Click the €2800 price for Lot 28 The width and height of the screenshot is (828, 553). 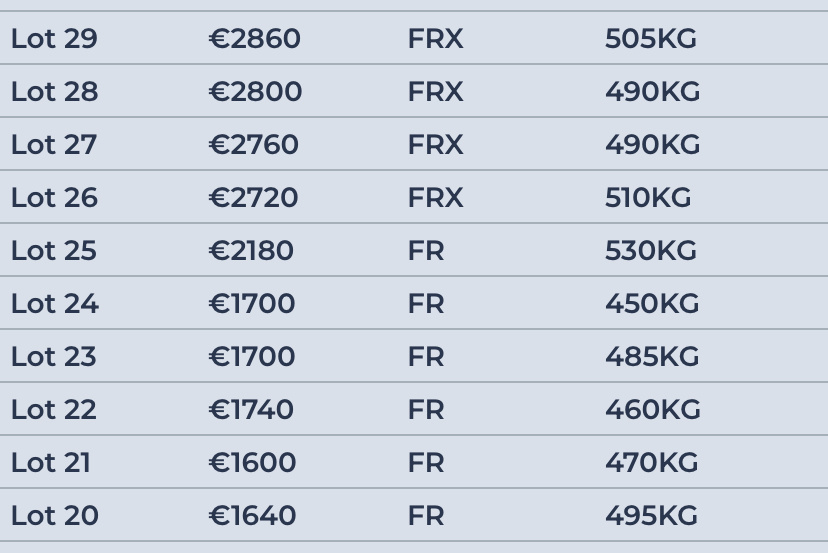[x=255, y=91]
